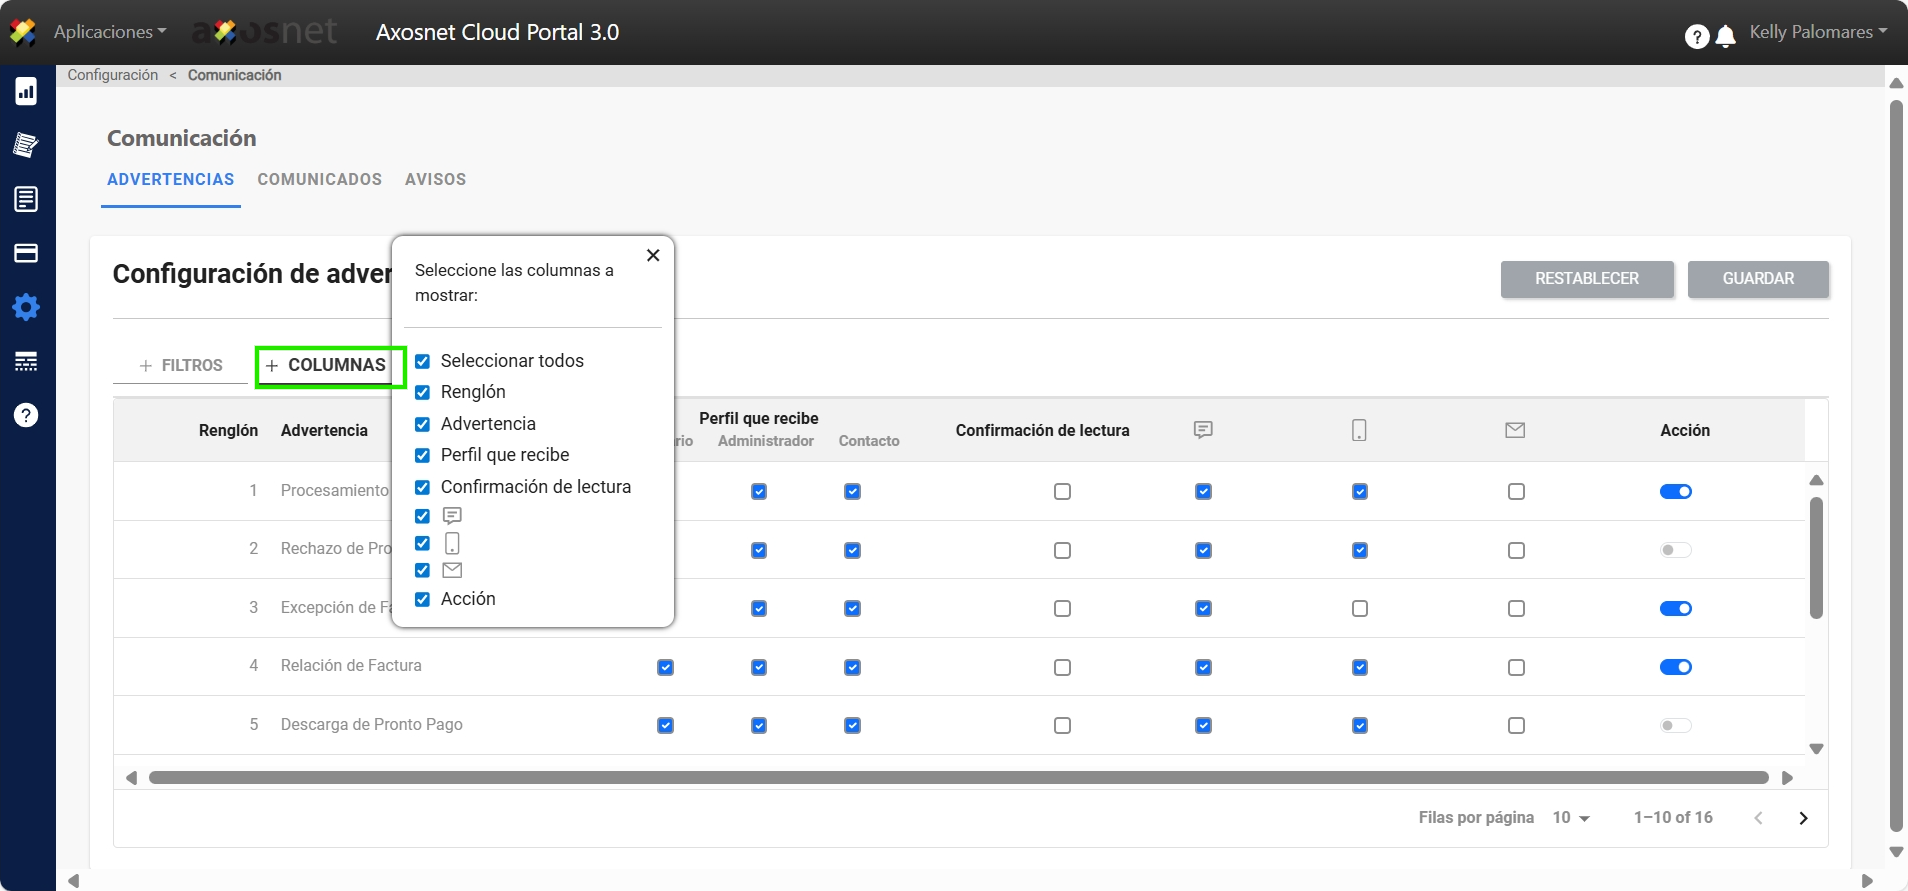1908x891 pixels.
Task: Uncheck the 'Confirmación de lectura' column checkbox
Action: [x=423, y=487]
